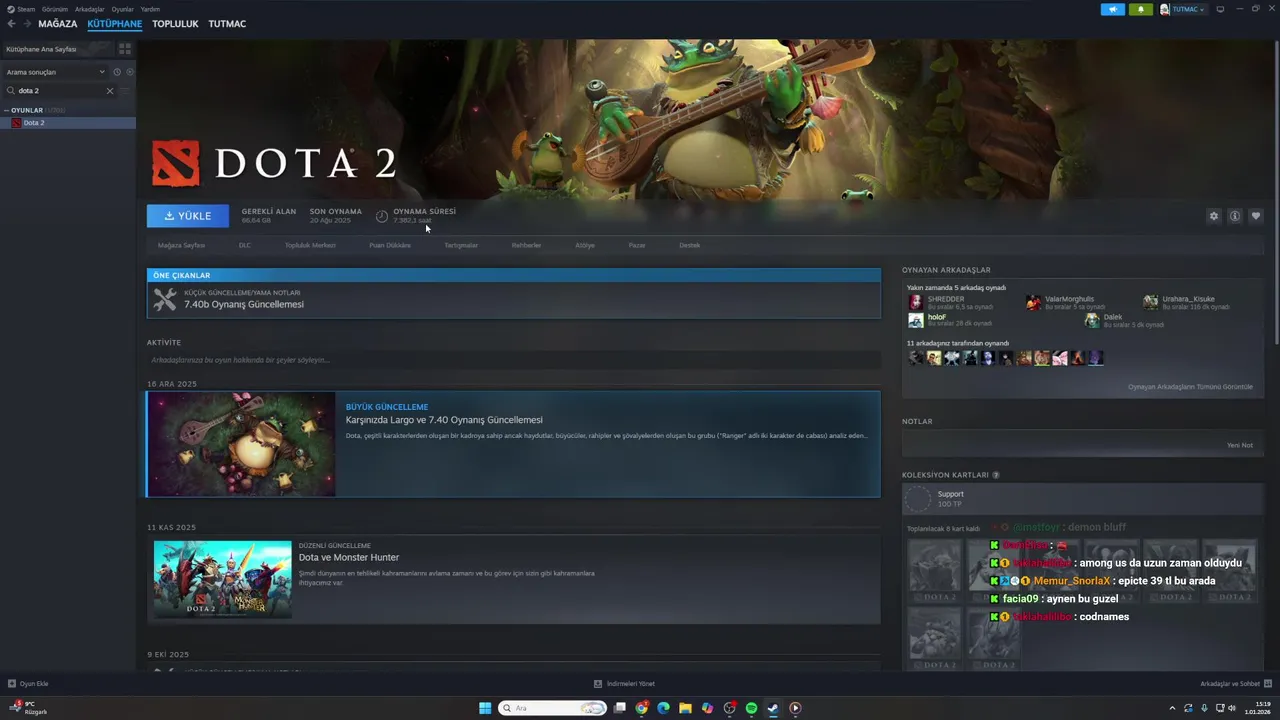This screenshot has width=1280, height=720.
Task: Go back with the left arrow
Action: (11, 24)
